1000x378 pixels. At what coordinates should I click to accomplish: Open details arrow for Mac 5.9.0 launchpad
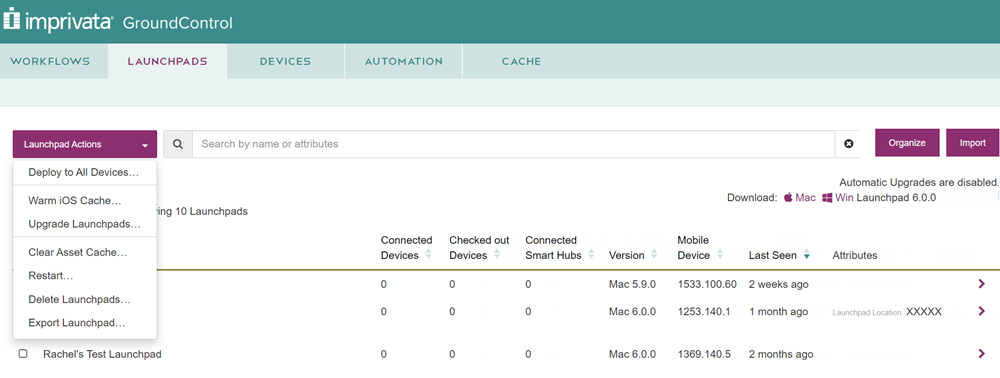pos(982,284)
